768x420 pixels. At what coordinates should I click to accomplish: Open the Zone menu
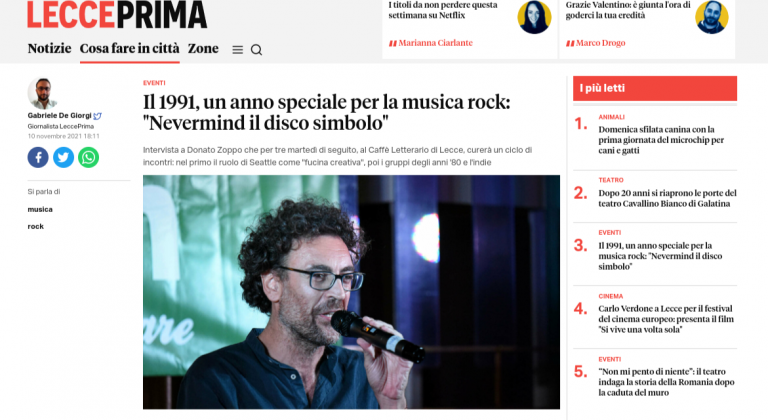coord(203,49)
